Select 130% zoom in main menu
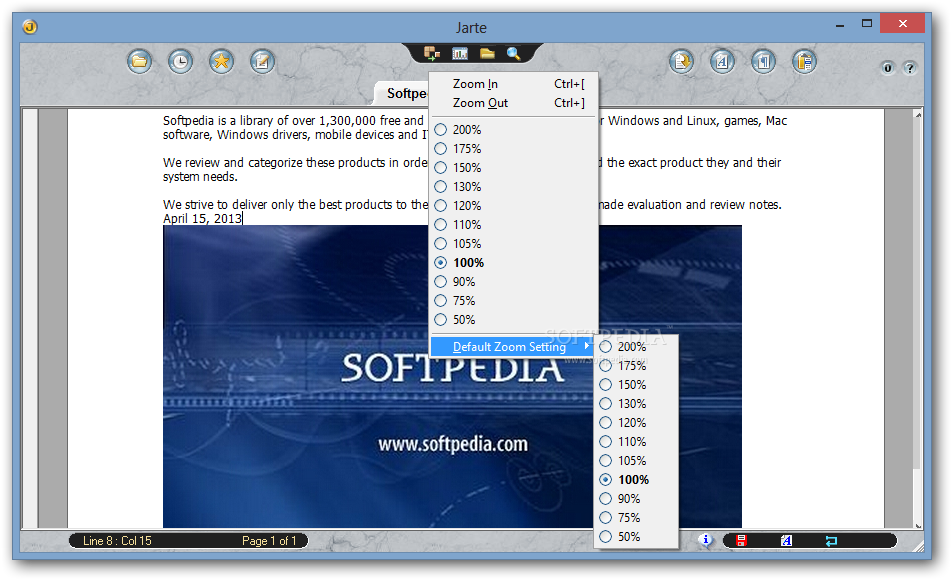 (x=513, y=186)
